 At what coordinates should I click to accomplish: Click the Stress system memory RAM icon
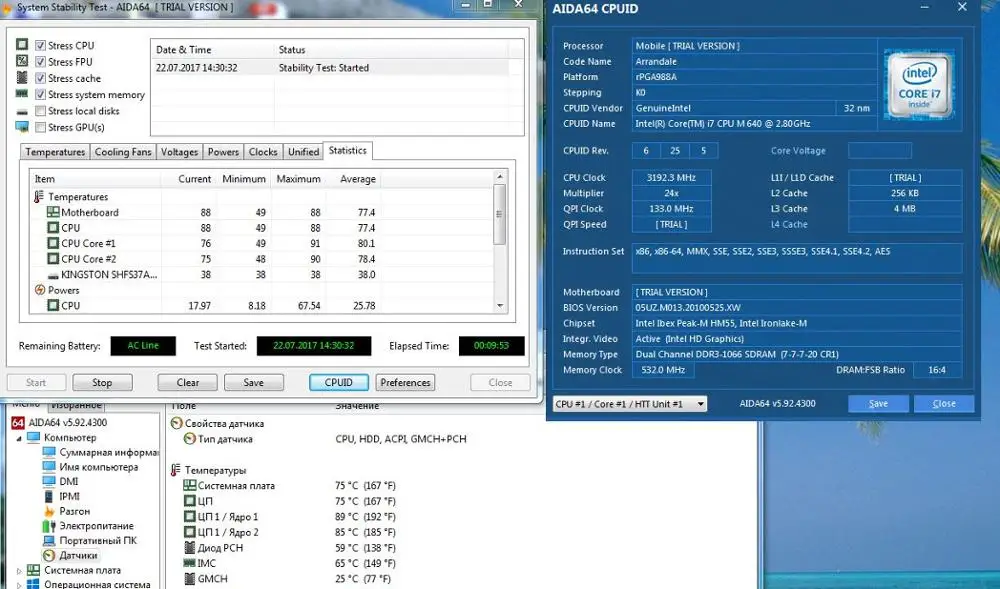tap(22, 94)
